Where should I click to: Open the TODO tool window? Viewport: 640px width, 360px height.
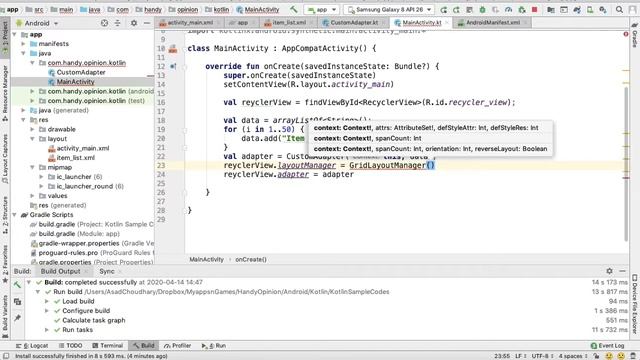[x=70, y=346]
